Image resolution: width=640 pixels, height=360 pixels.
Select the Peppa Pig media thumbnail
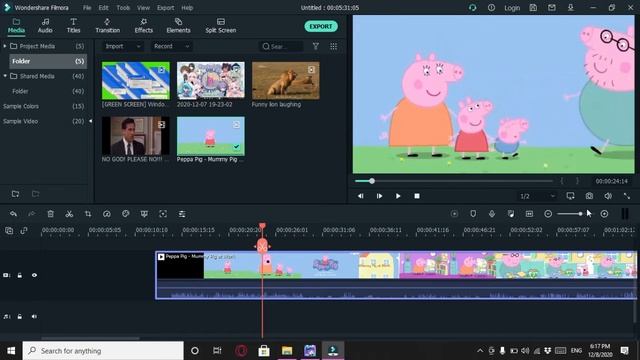coord(211,136)
